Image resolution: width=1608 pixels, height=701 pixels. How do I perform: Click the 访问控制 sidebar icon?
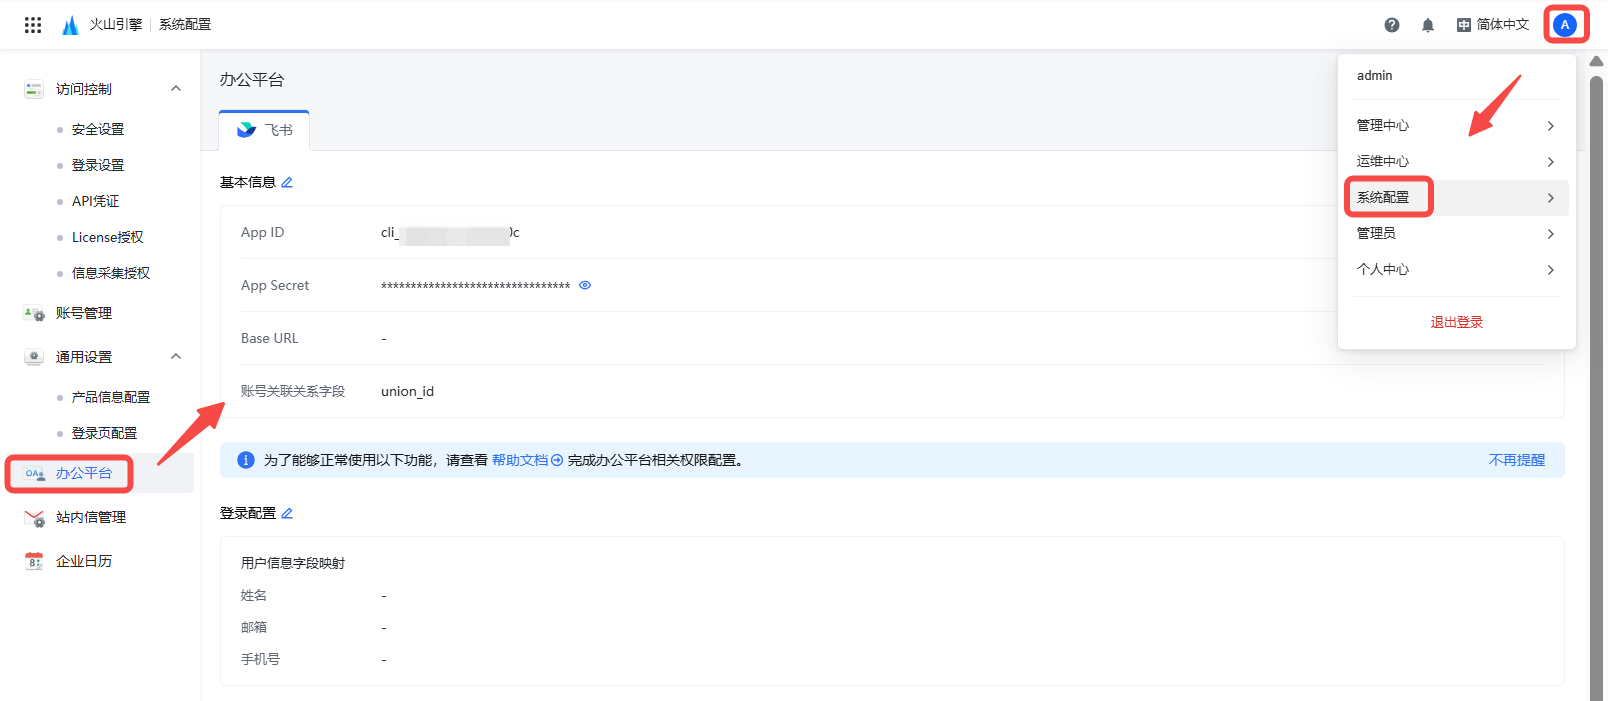coord(34,89)
